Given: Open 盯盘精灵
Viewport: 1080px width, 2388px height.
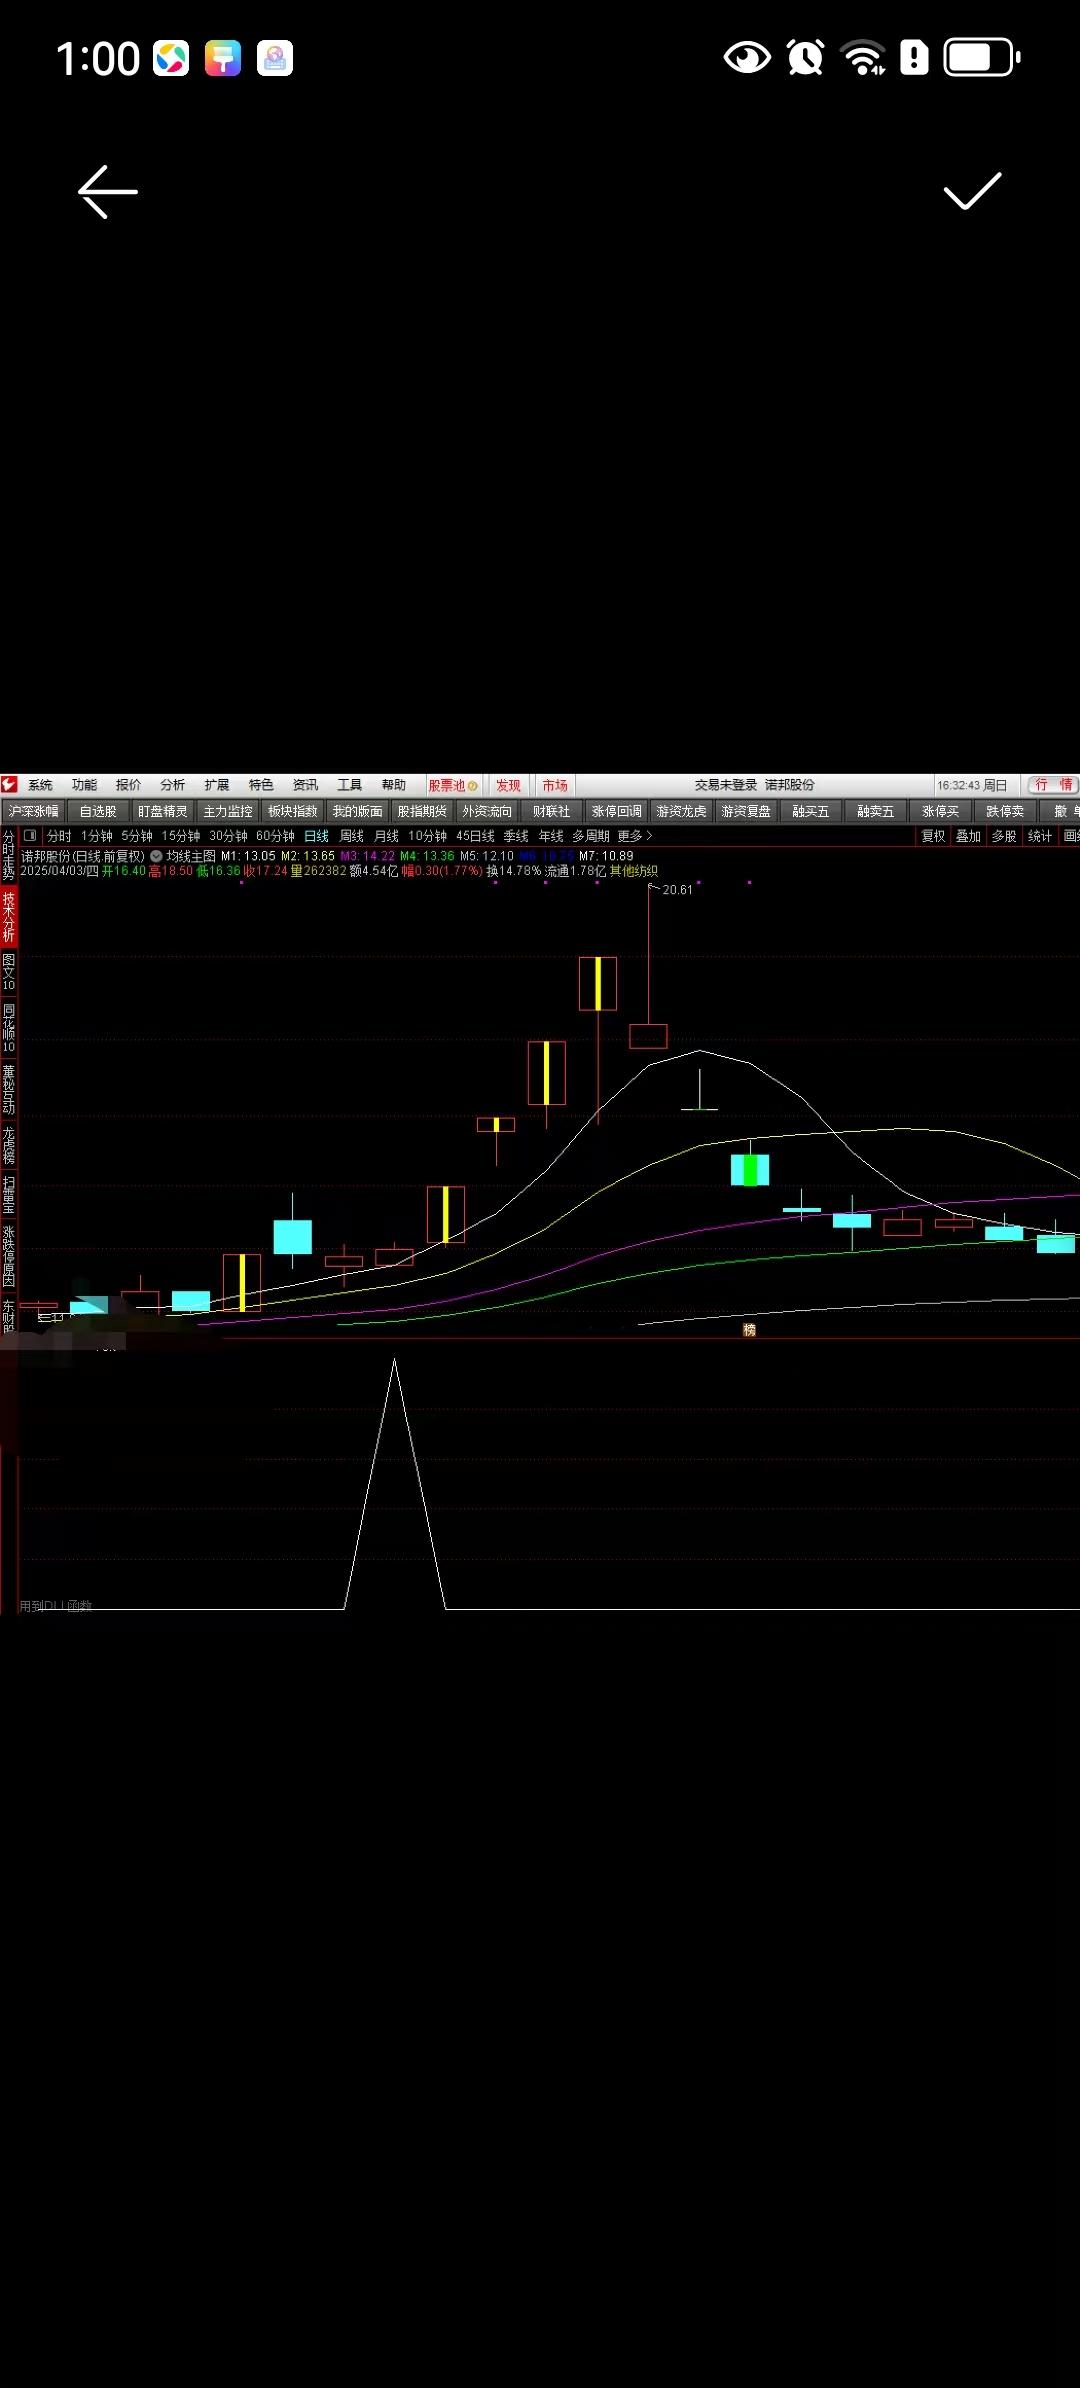Looking at the screenshot, I should tap(163, 811).
